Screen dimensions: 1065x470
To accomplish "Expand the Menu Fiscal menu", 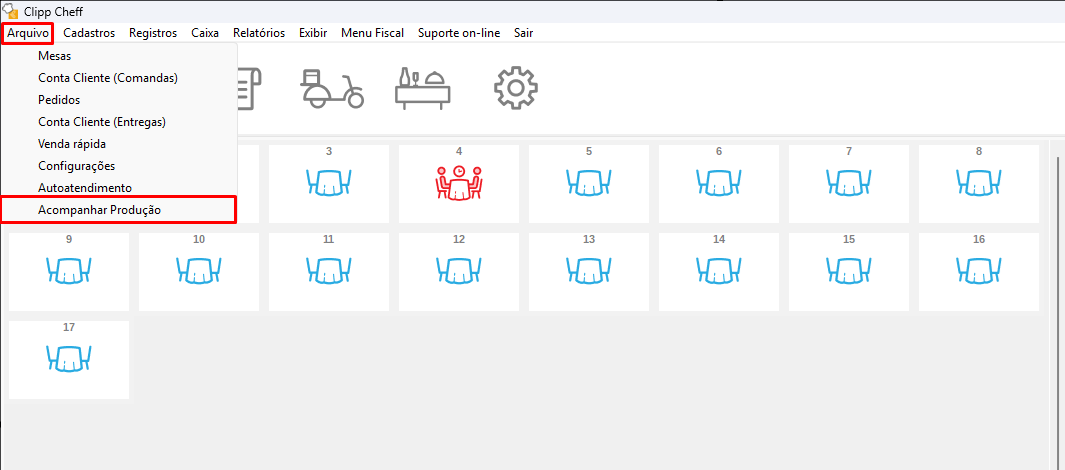I will pyautogui.click(x=372, y=33).
